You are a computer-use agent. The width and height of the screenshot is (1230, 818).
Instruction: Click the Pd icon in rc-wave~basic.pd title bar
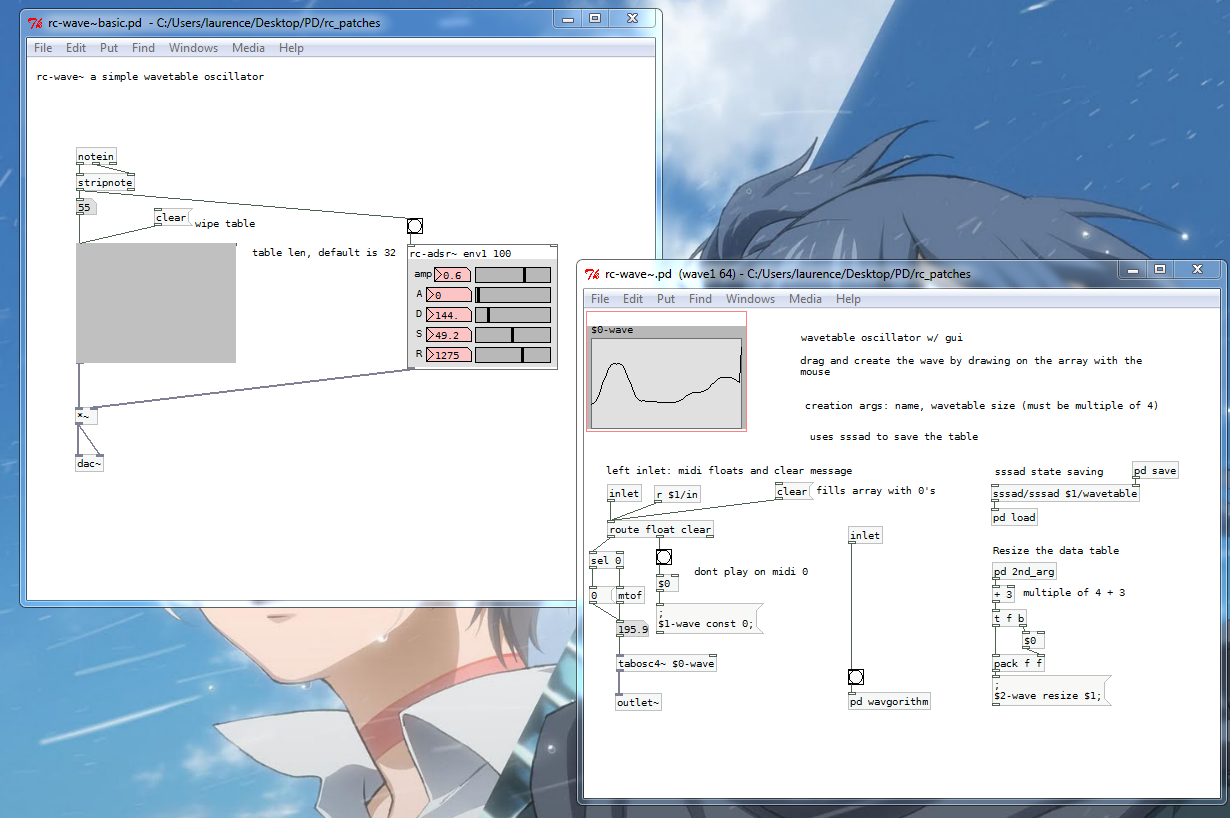34,22
